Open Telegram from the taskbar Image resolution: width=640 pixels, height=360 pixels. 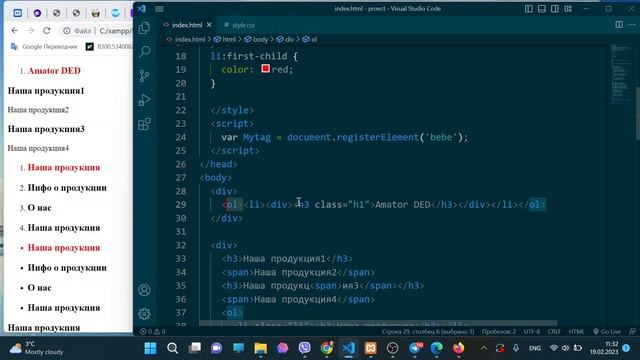415,348
